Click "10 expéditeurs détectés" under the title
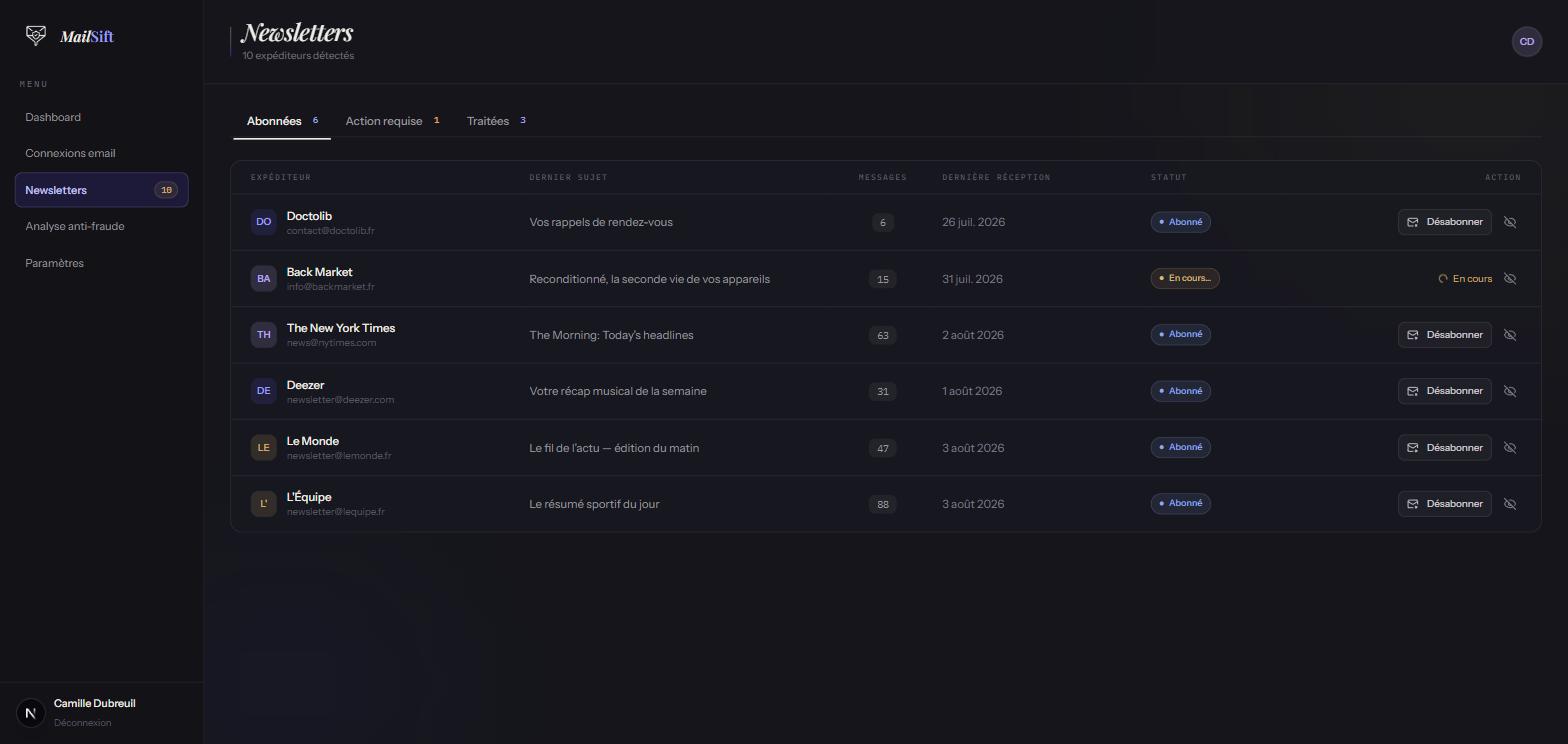The width and height of the screenshot is (1568, 744). tap(298, 56)
